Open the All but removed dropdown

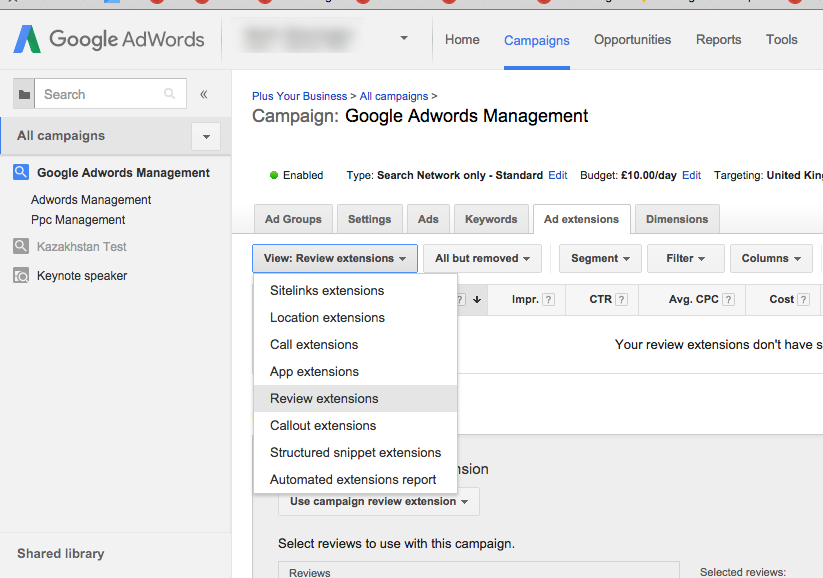[482, 258]
